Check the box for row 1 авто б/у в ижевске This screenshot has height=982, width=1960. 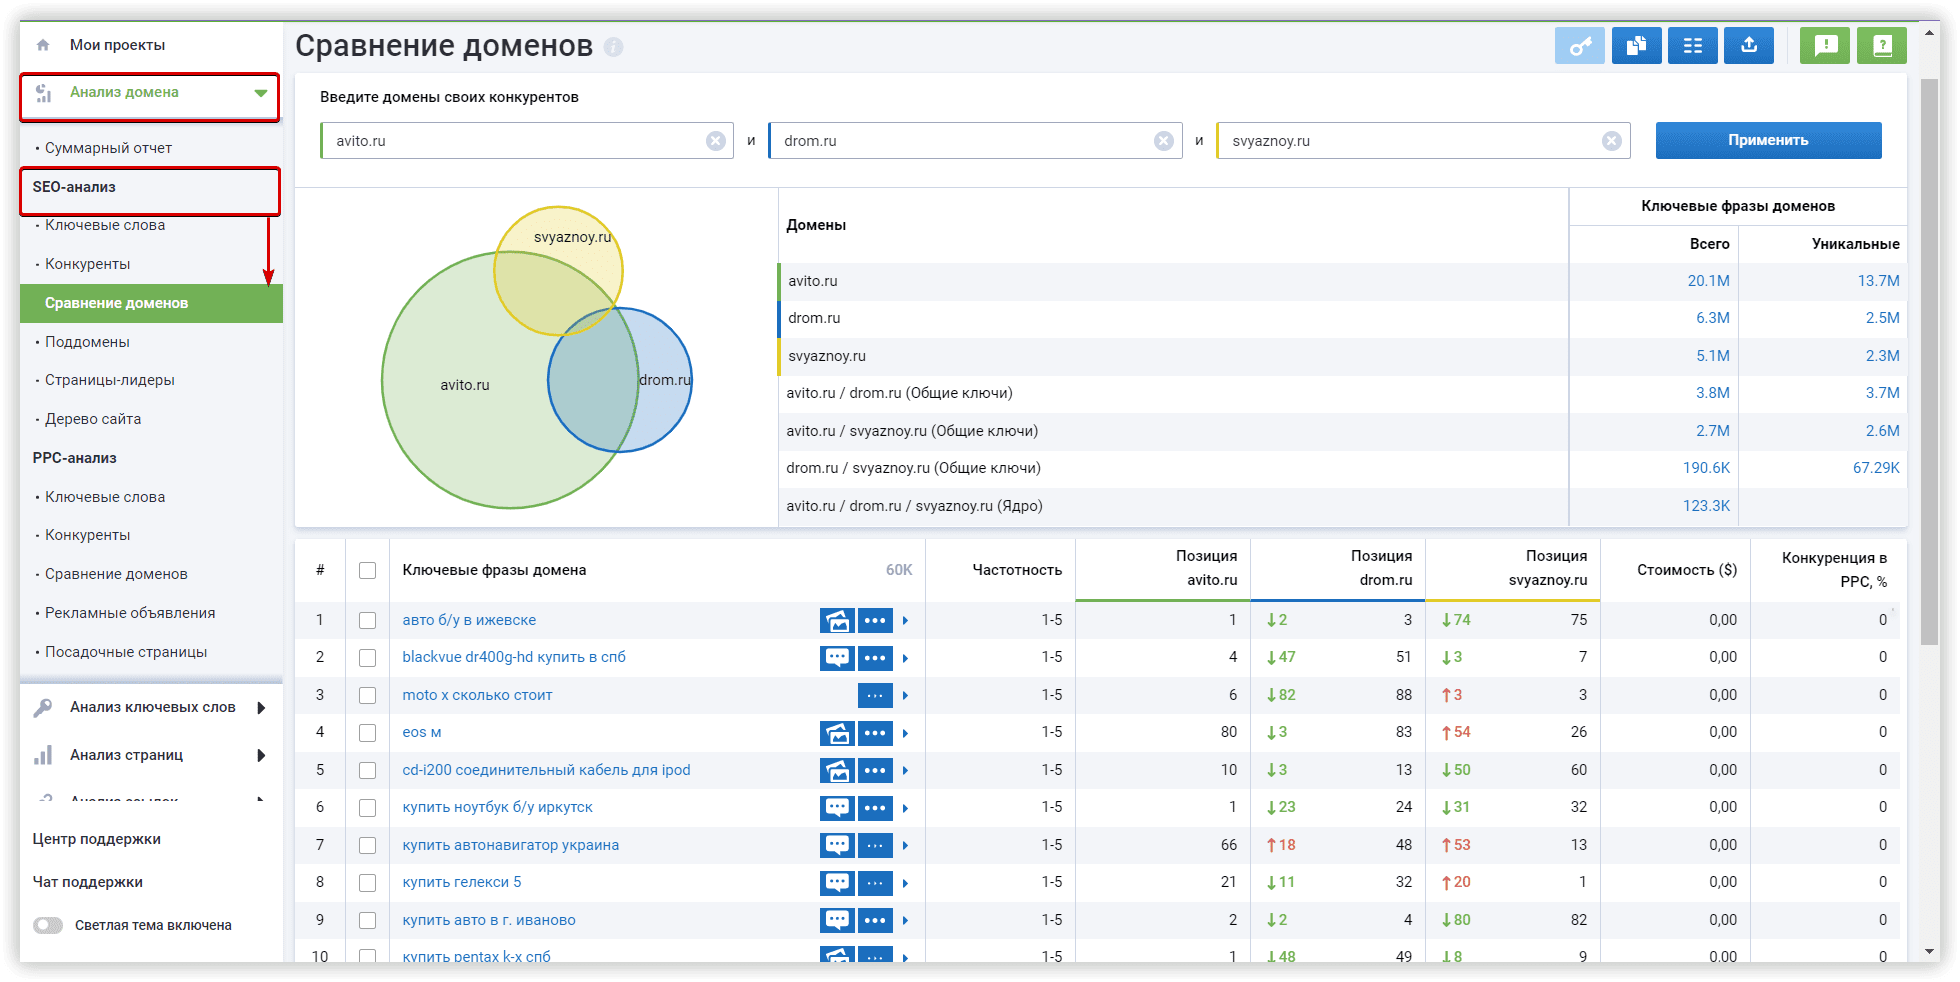tap(368, 620)
